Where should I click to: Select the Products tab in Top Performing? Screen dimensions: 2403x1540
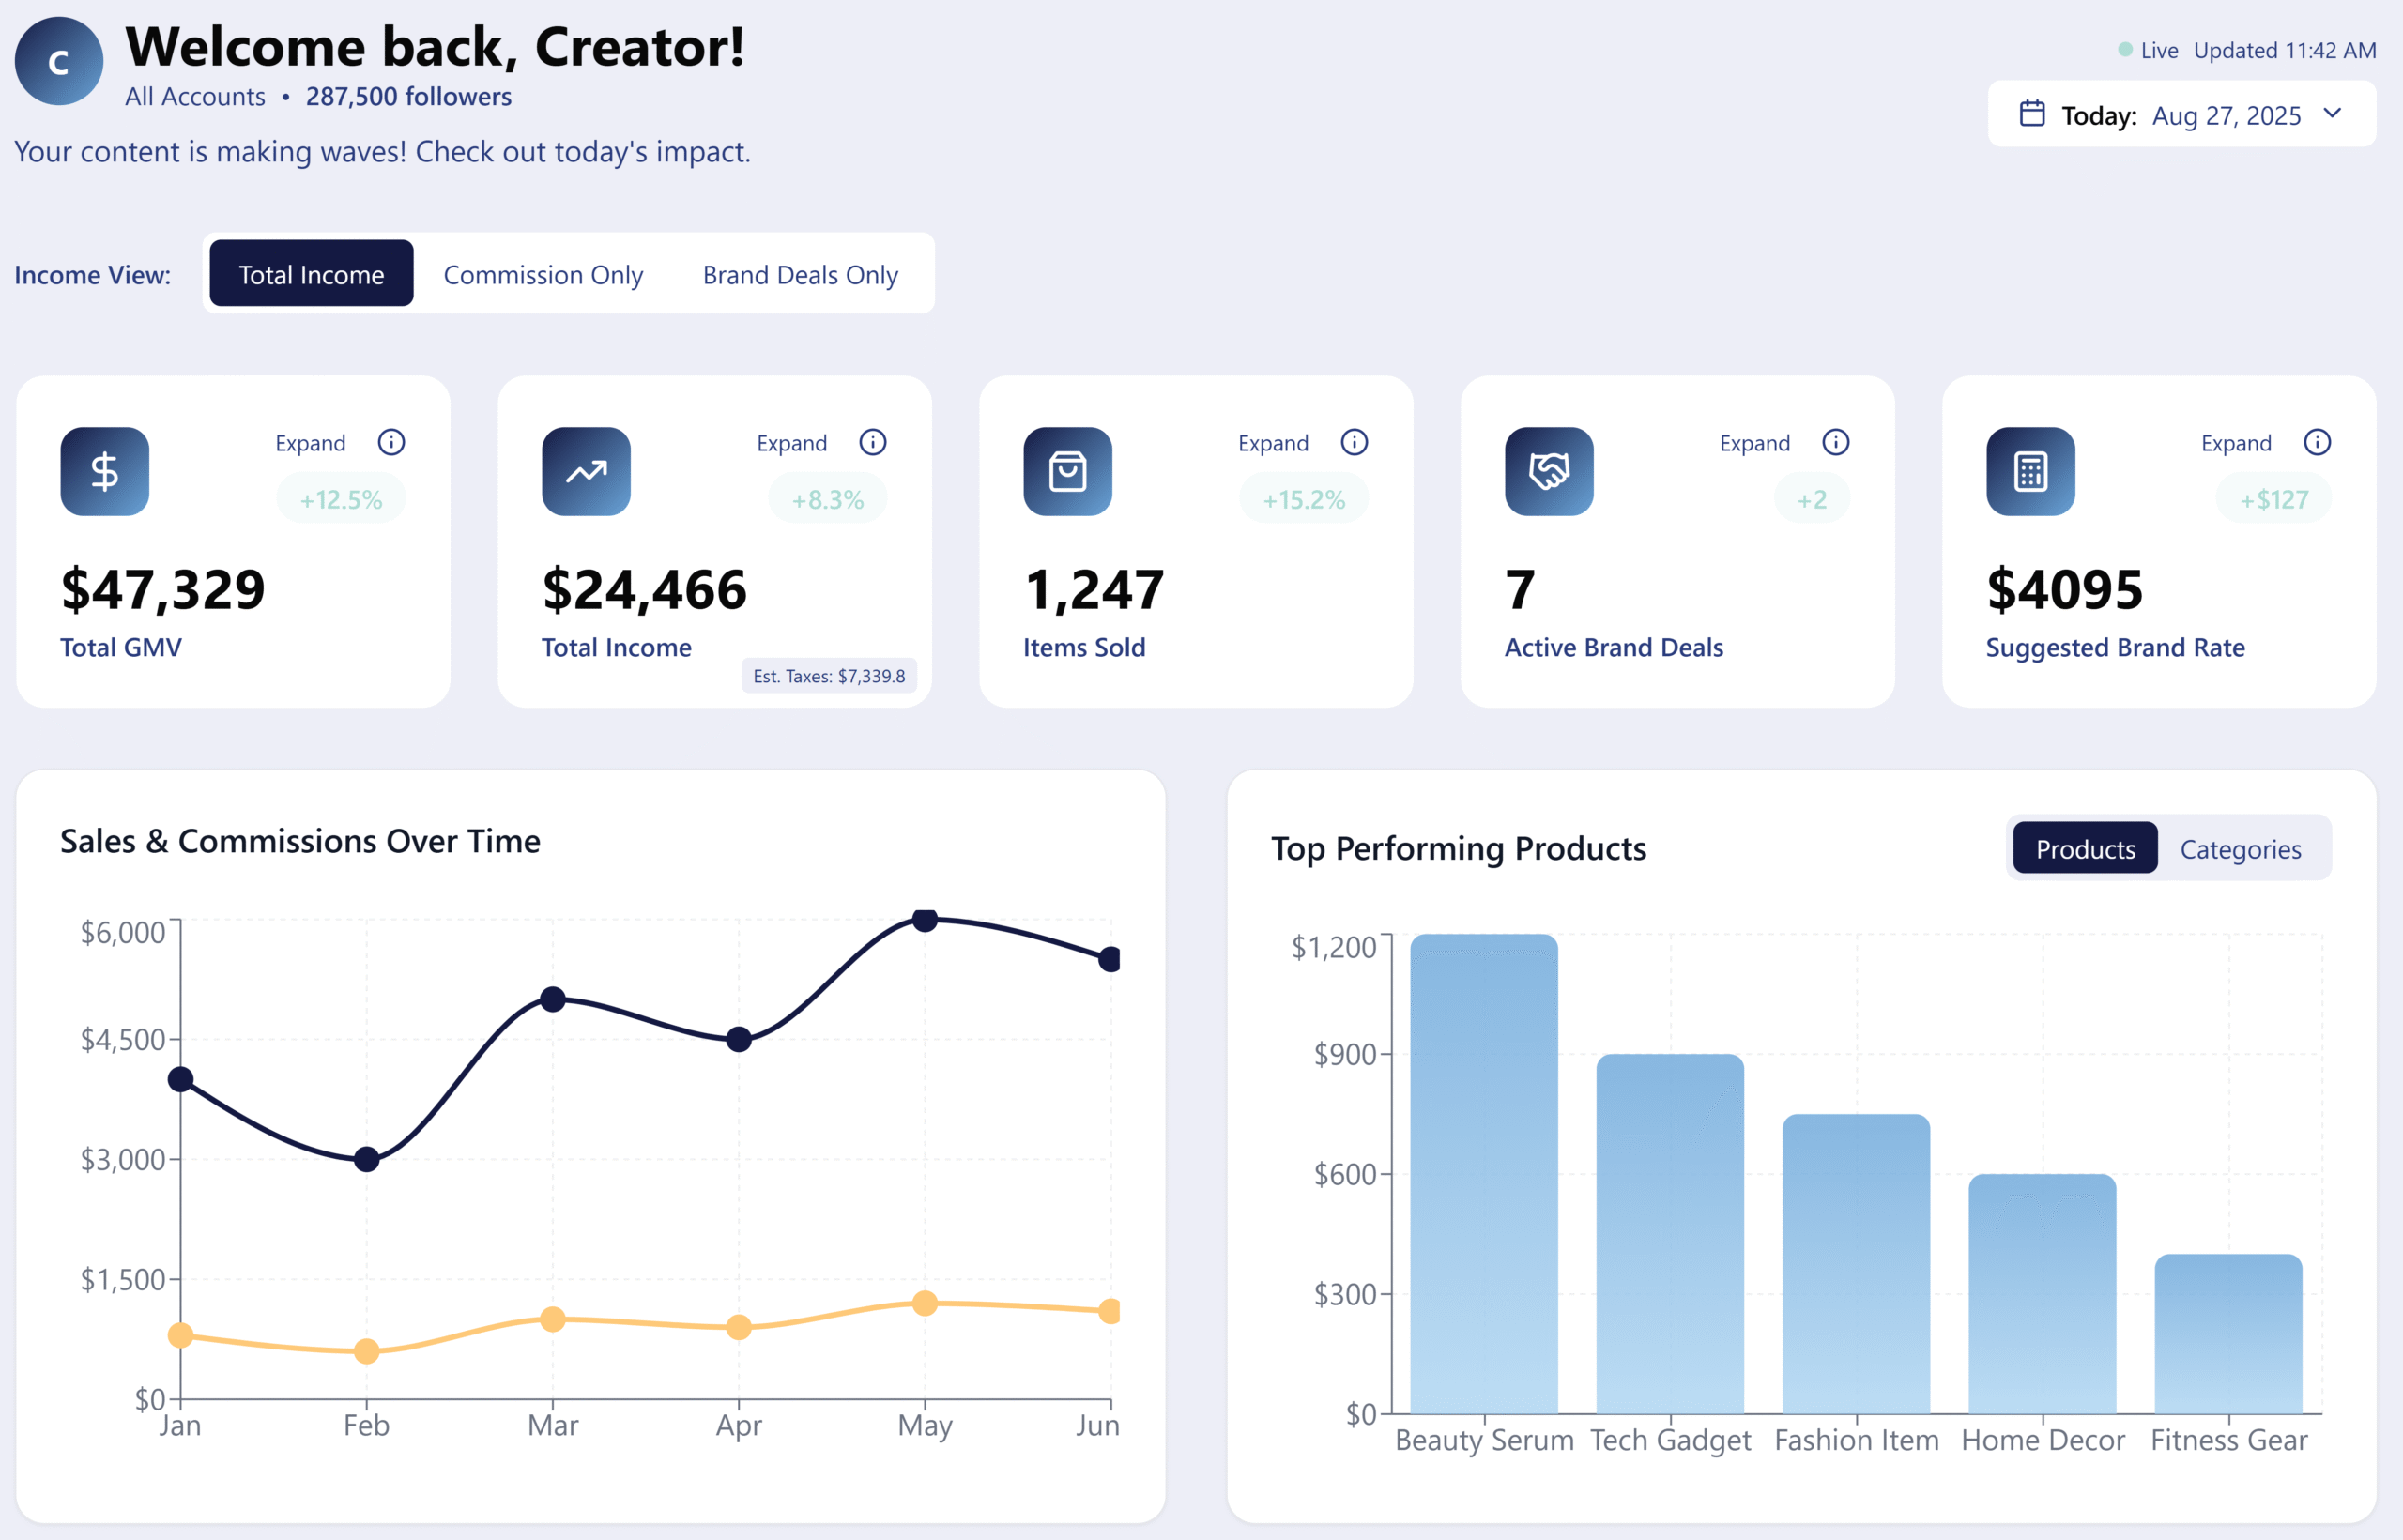[2085, 849]
